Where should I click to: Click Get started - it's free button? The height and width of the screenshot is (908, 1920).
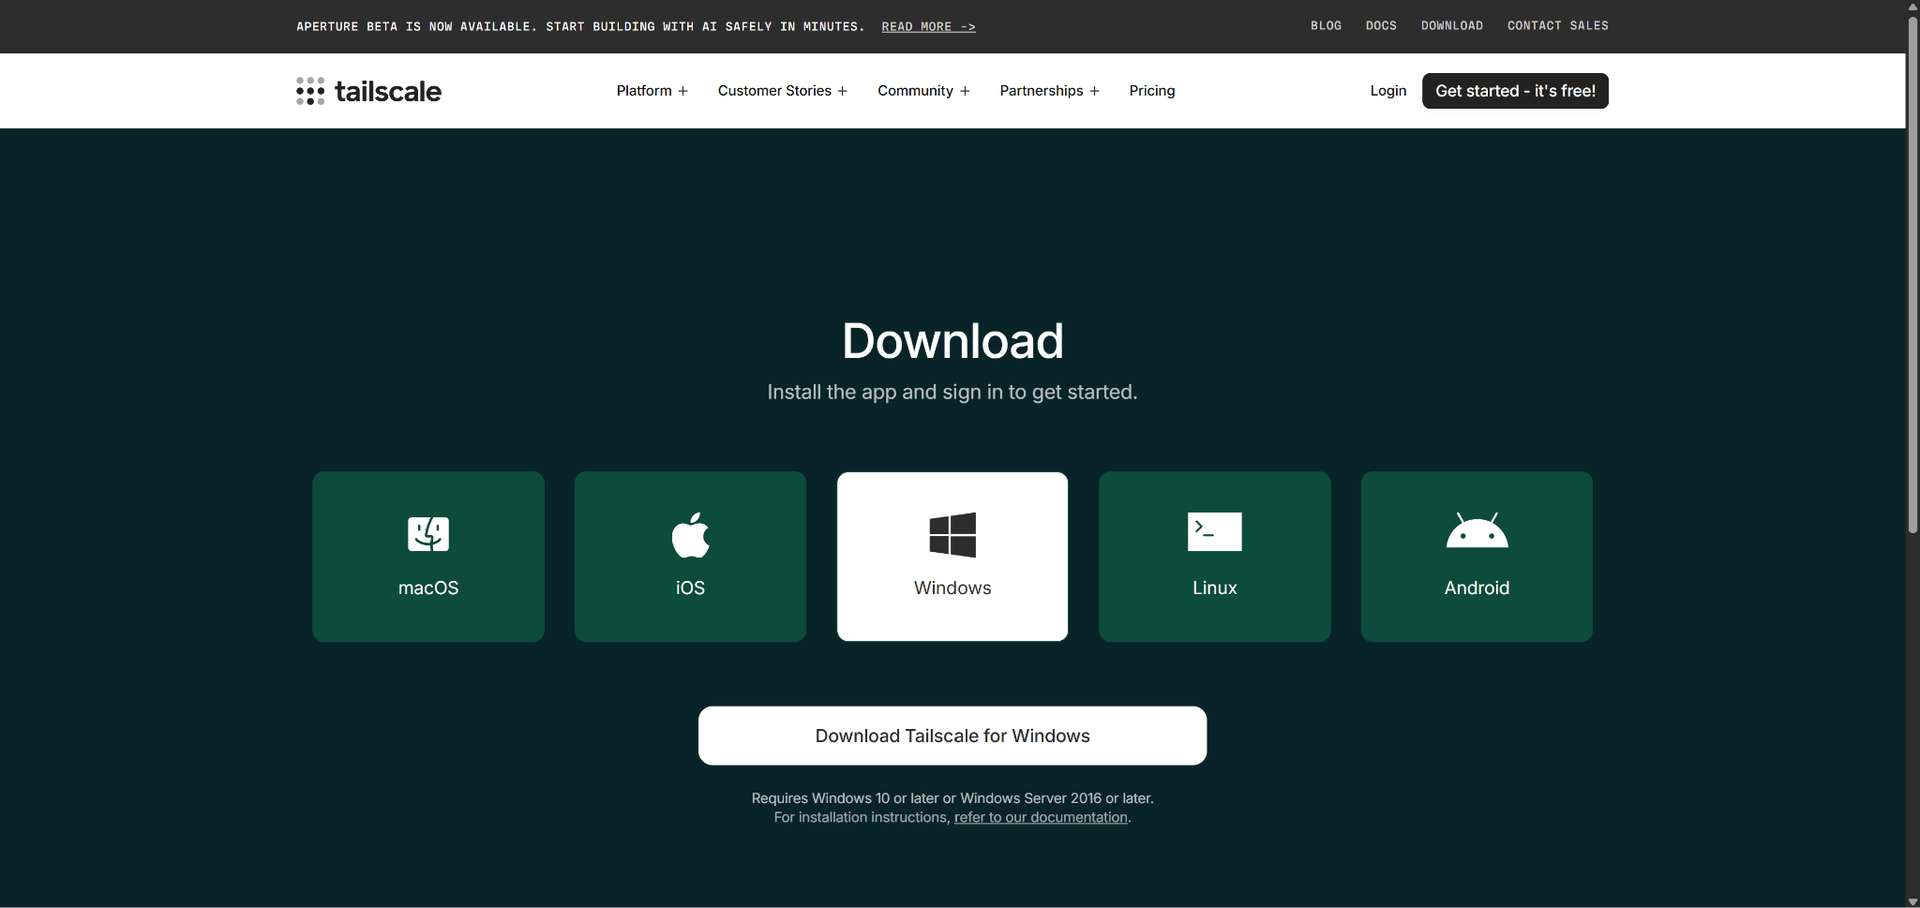[1515, 91]
